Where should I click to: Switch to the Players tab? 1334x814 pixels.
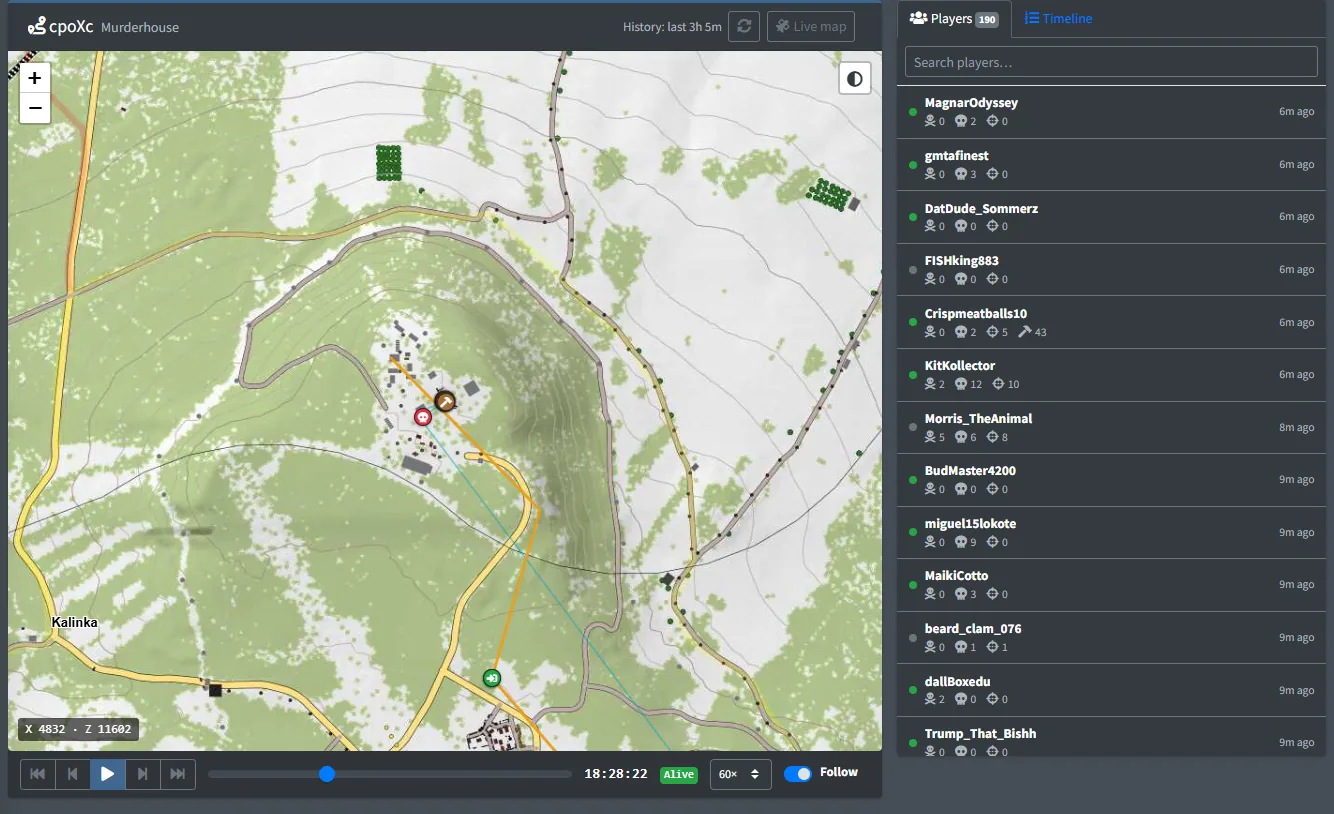(954, 19)
